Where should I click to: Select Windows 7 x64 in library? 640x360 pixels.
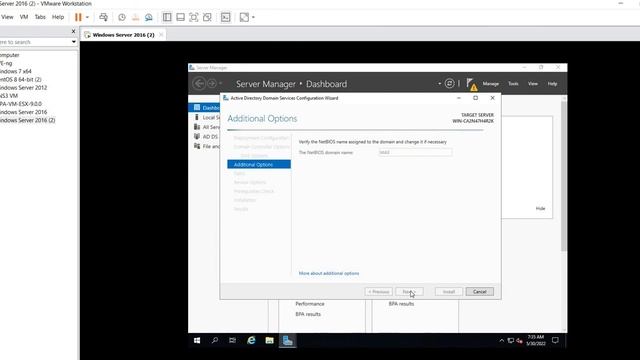tap(16, 71)
